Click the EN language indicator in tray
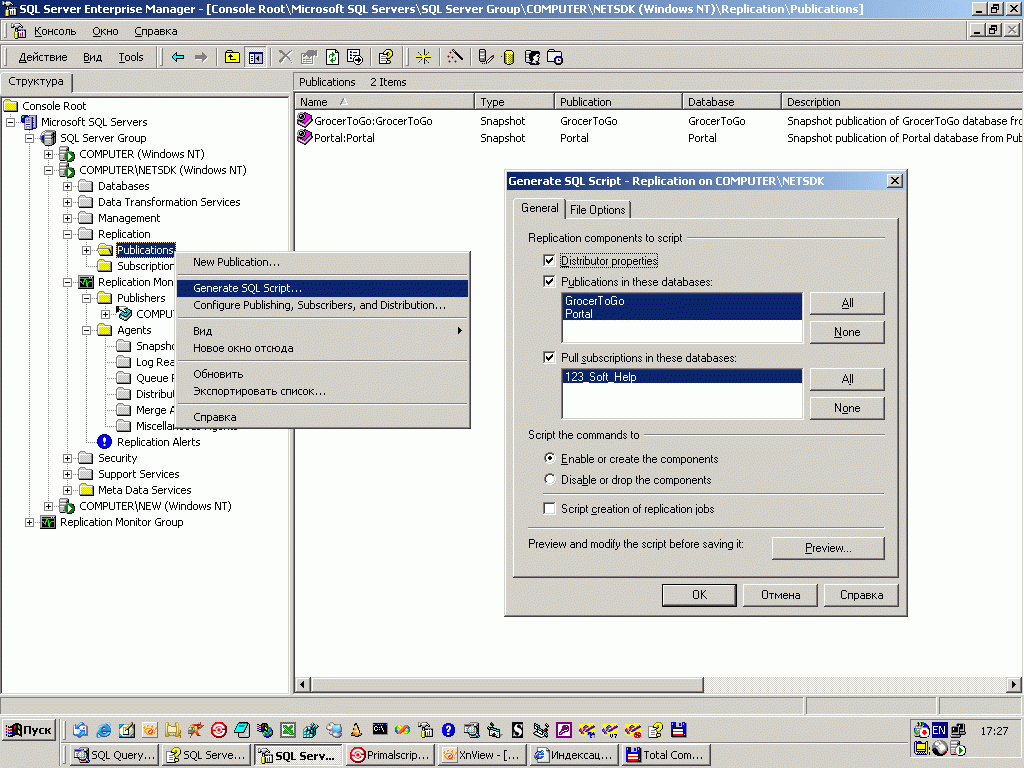The width and height of the screenshot is (1024, 768). point(939,730)
